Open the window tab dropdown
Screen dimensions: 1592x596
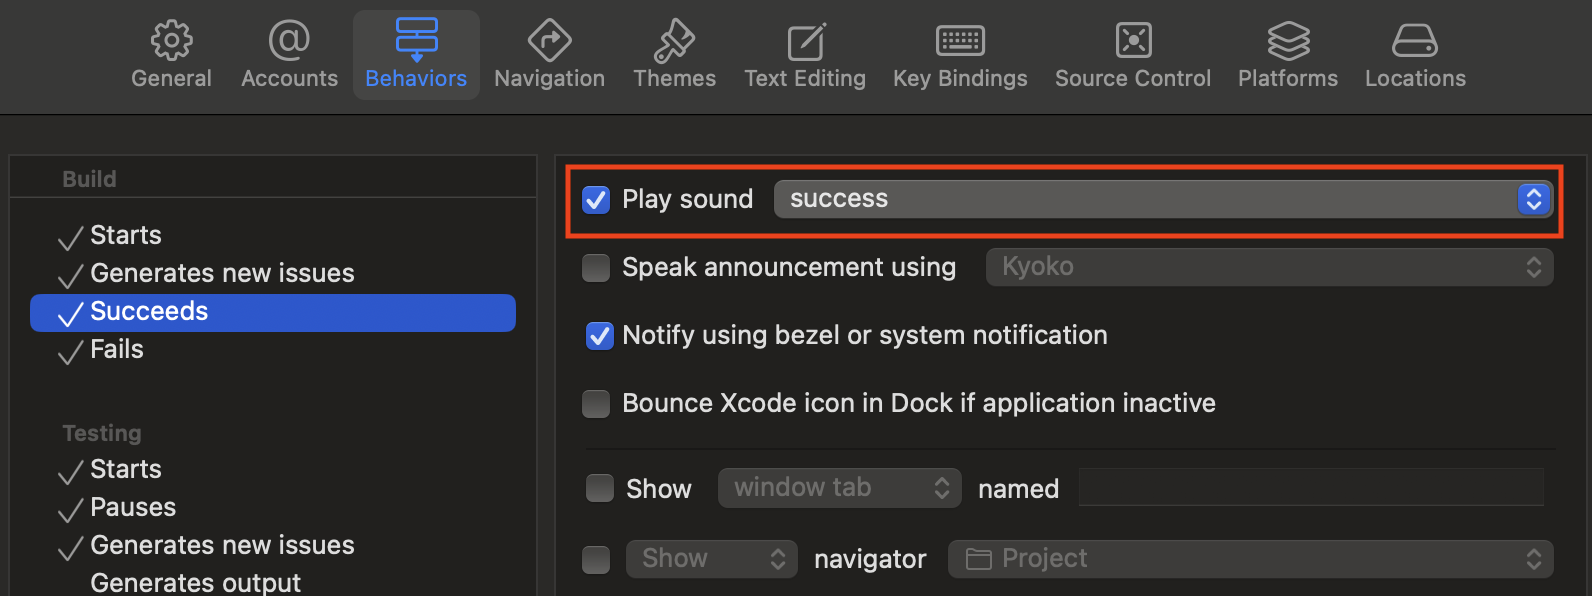tap(839, 488)
